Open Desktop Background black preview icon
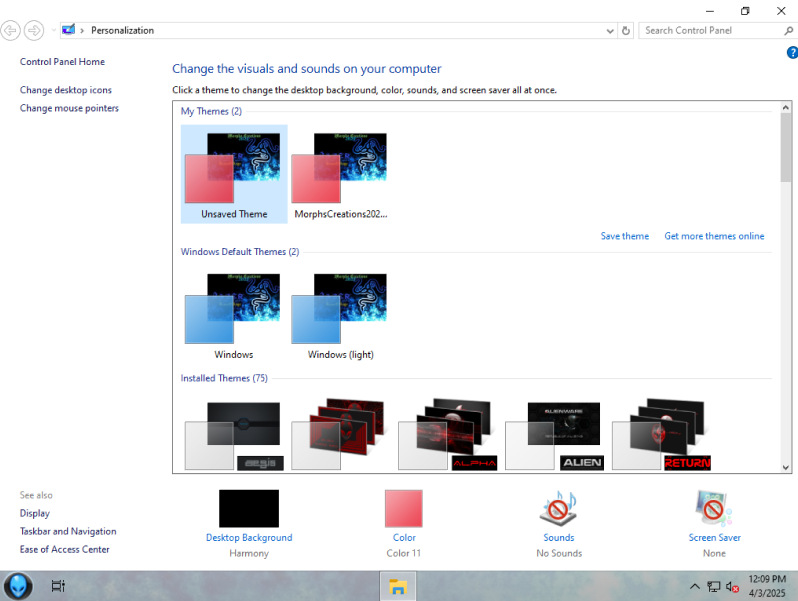The image size is (798, 601). coord(249,508)
